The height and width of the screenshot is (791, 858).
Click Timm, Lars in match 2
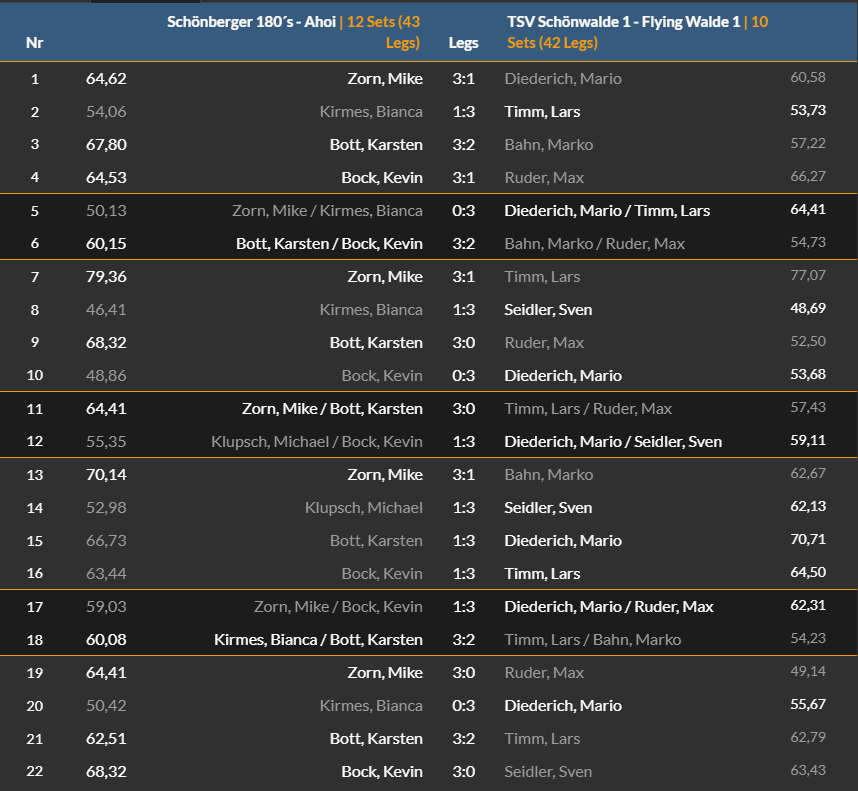[542, 112]
